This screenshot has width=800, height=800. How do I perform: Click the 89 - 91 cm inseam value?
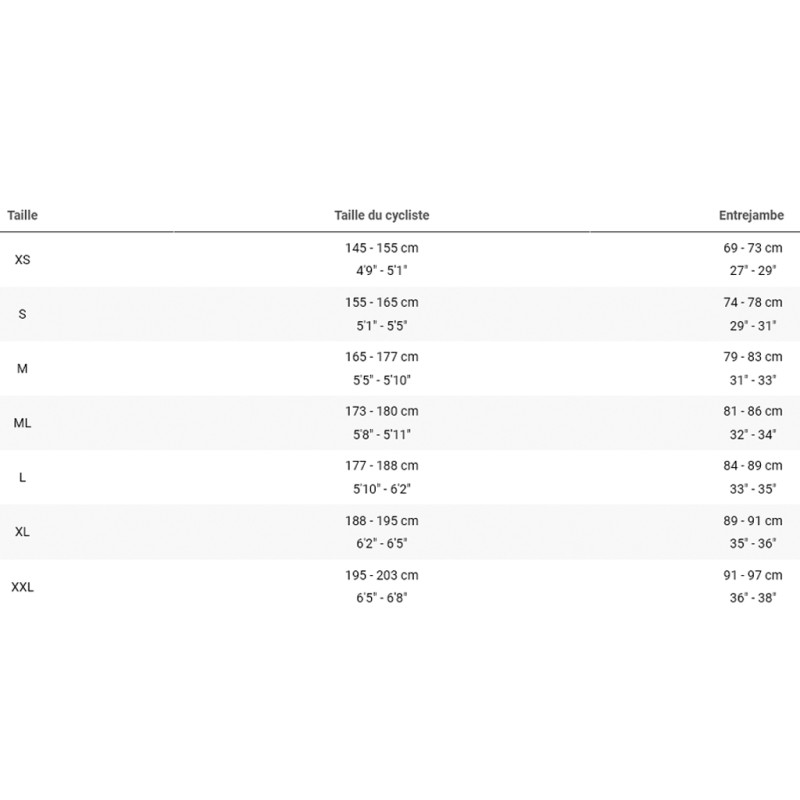(x=753, y=521)
